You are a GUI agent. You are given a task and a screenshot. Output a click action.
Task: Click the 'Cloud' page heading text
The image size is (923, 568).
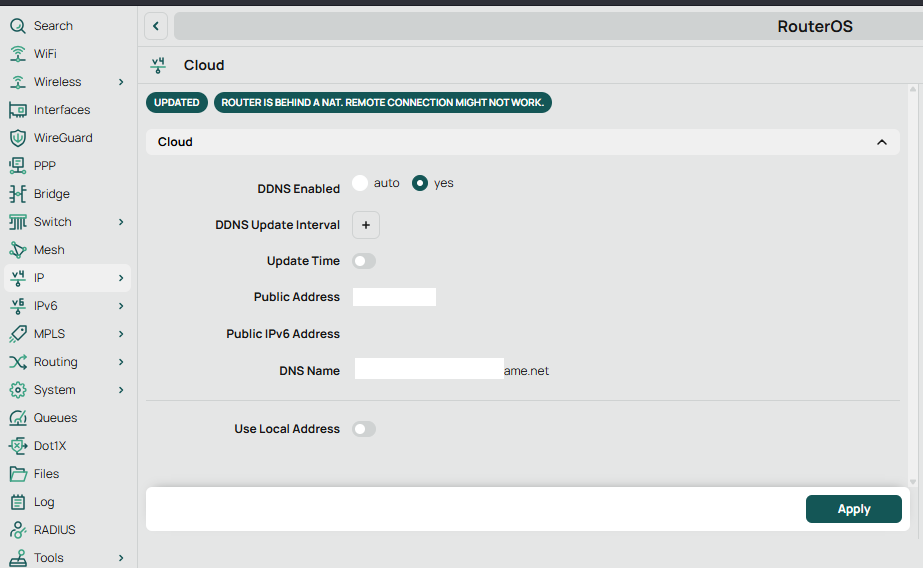pyautogui.click(x=204, y=65)
